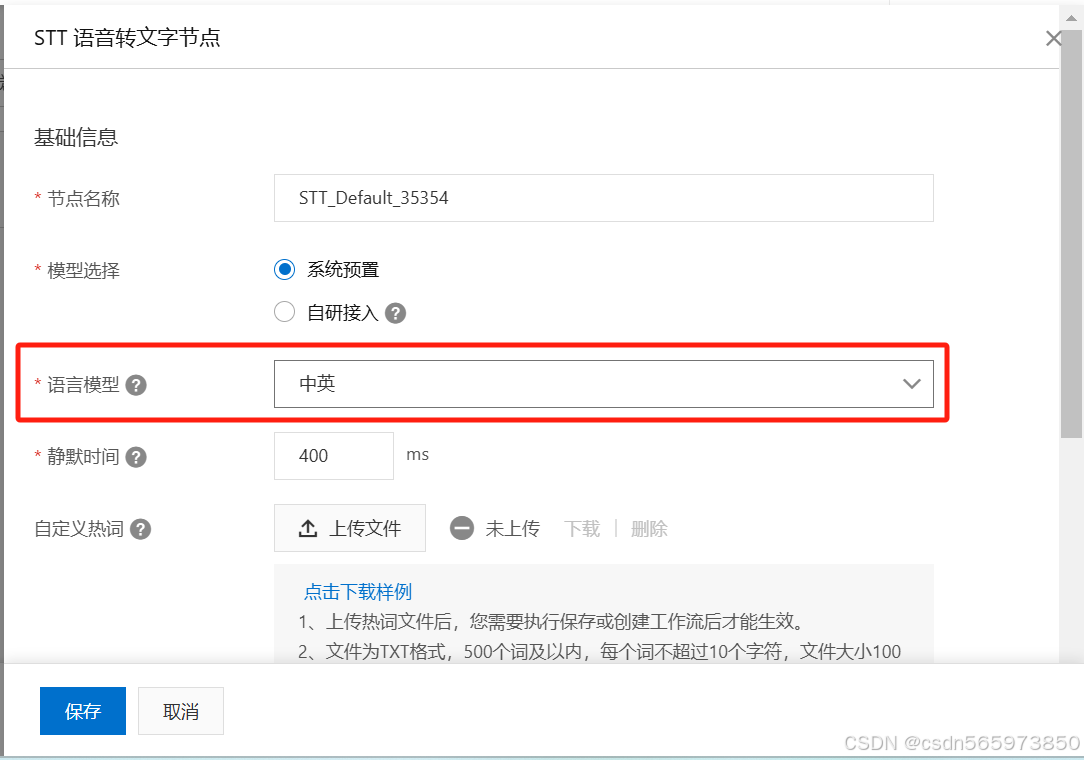Open the 语言模型 dropdown showing 中英
Image resolution: width=1084 pixels, height=760 pixels.
604,384
